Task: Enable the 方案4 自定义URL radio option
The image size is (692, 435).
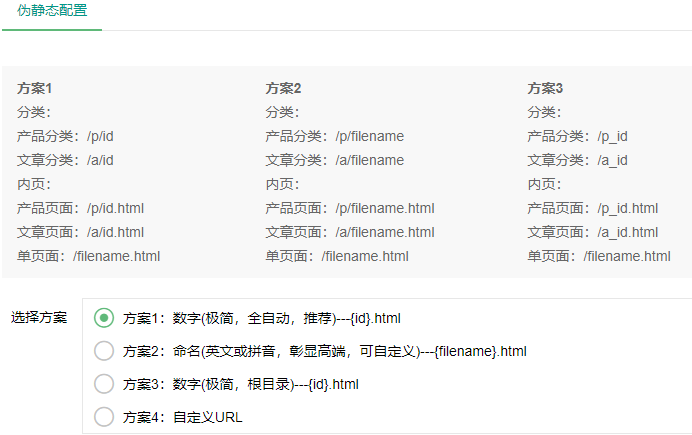Action: (x=104, y=417)
